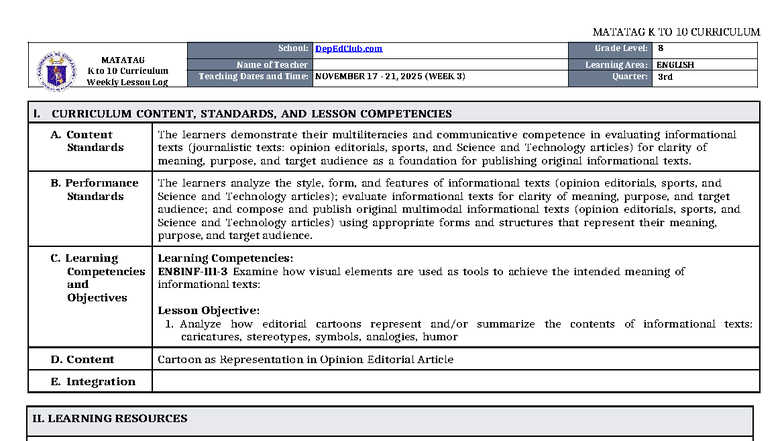Click section heading 'I. CURRICULUM CONTENT, STANDARDS, AND LESSON COMPETENCIES'

pyautogui.click(x=242, y=114)
